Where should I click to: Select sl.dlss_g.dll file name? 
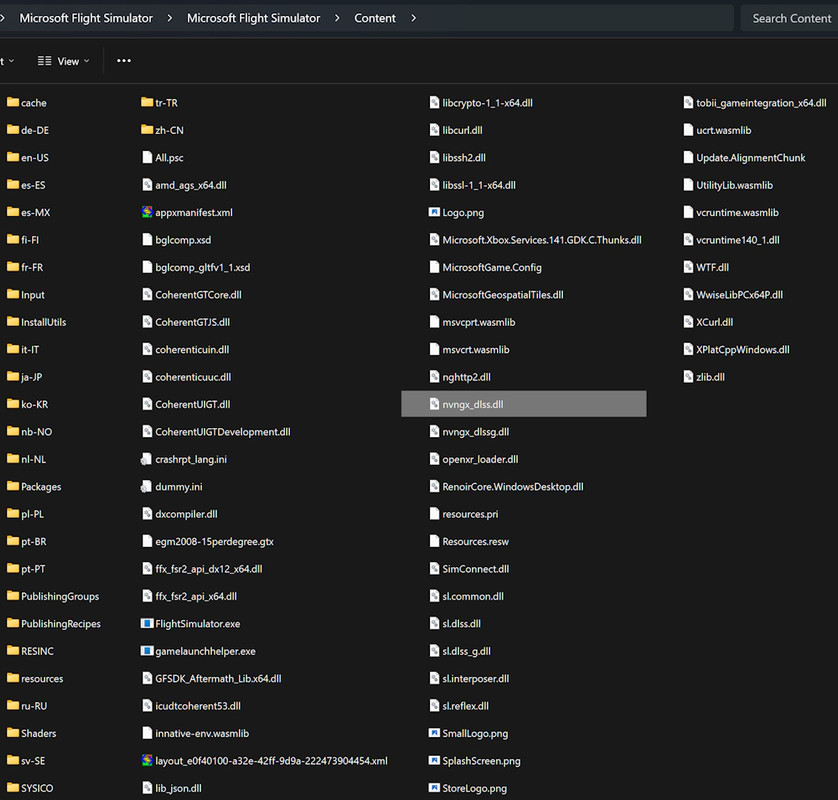point(467,651)
